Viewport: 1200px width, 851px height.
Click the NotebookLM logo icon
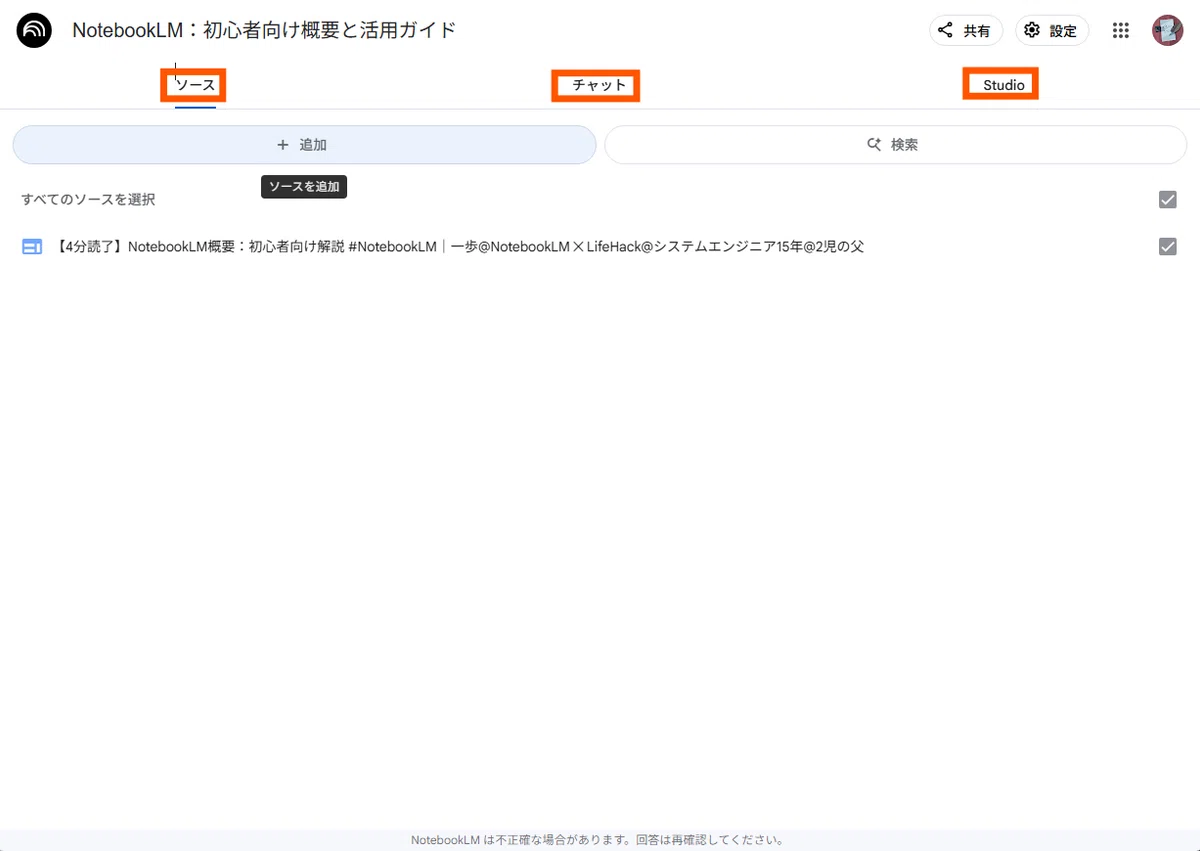coord(34,31)
